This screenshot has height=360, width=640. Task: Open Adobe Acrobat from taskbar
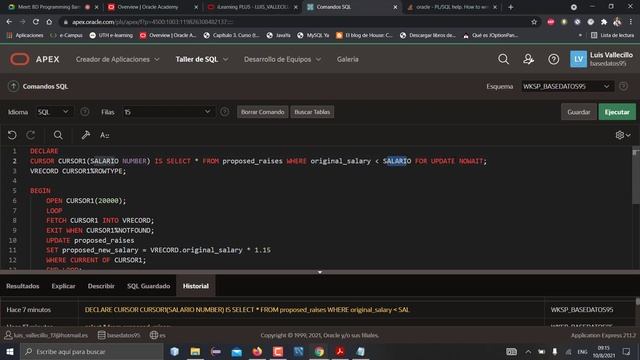(x=340, y=351)
